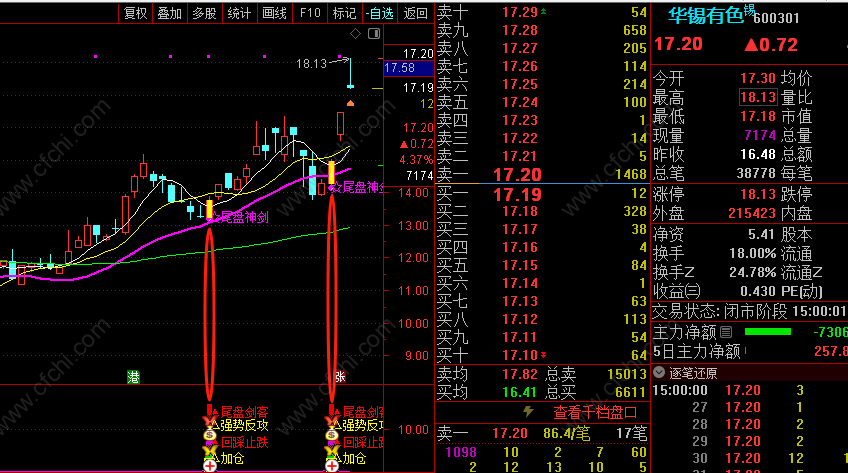Click the 5日主力净额 value 257.8
The width and height of the screenshot is (848, 473).
[x=831, y=351]
